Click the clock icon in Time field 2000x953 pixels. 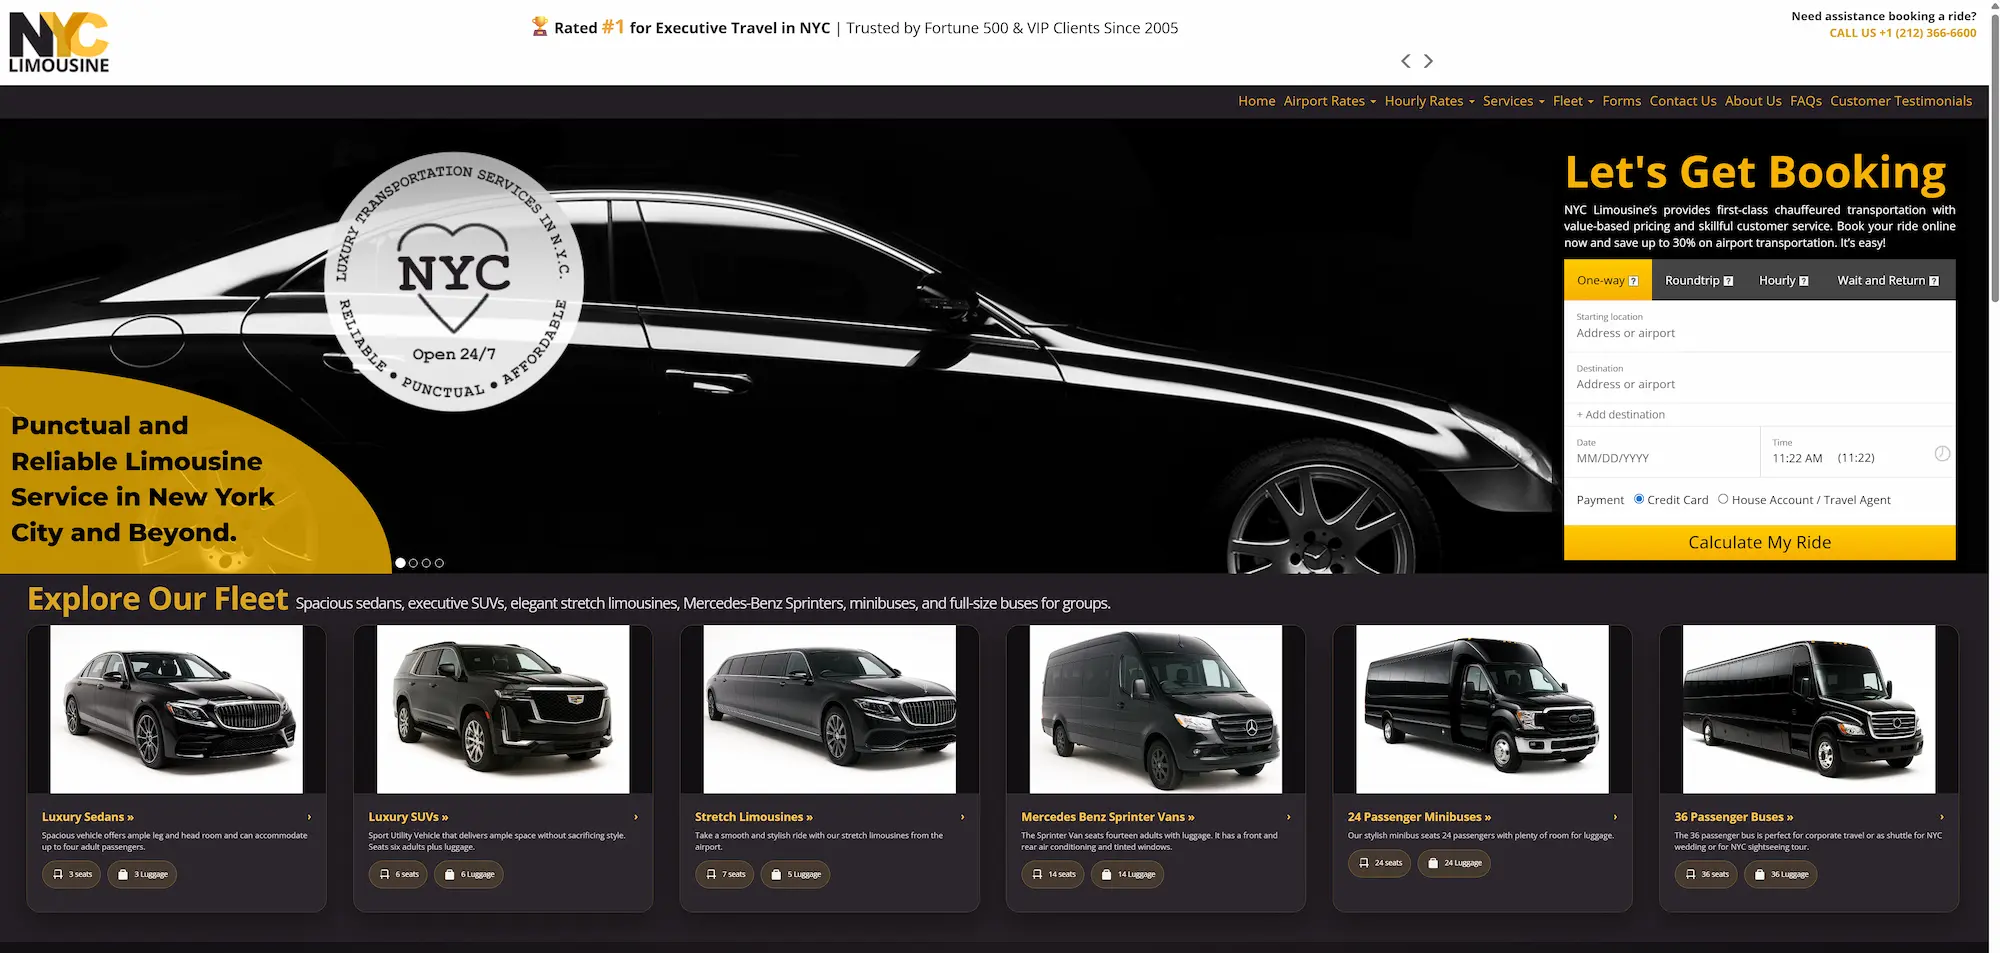point(1941,454)
